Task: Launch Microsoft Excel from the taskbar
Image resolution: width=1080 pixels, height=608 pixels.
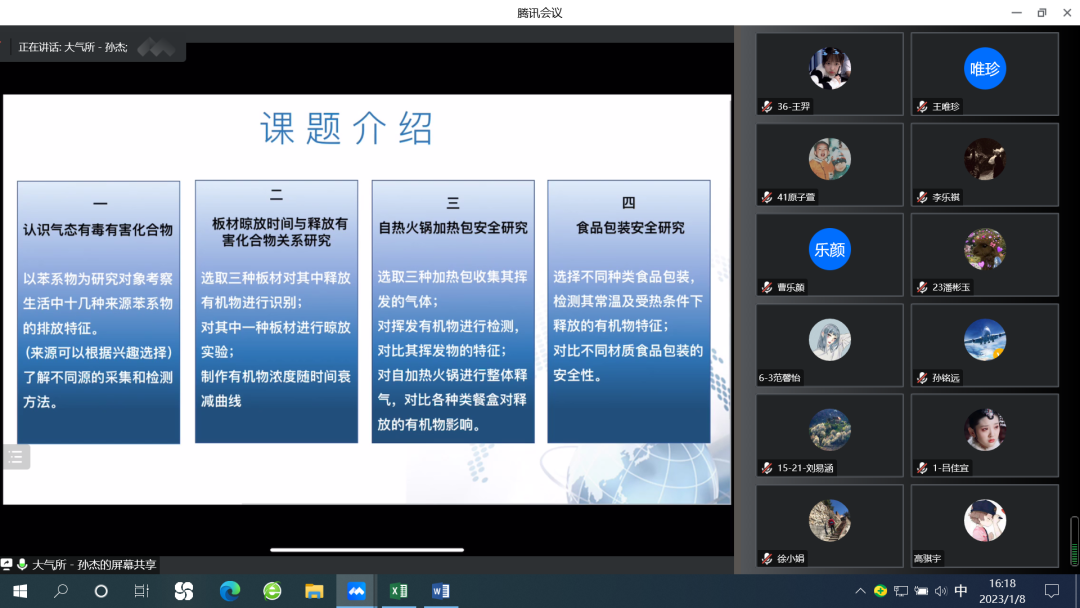Action: coord(398,591)
